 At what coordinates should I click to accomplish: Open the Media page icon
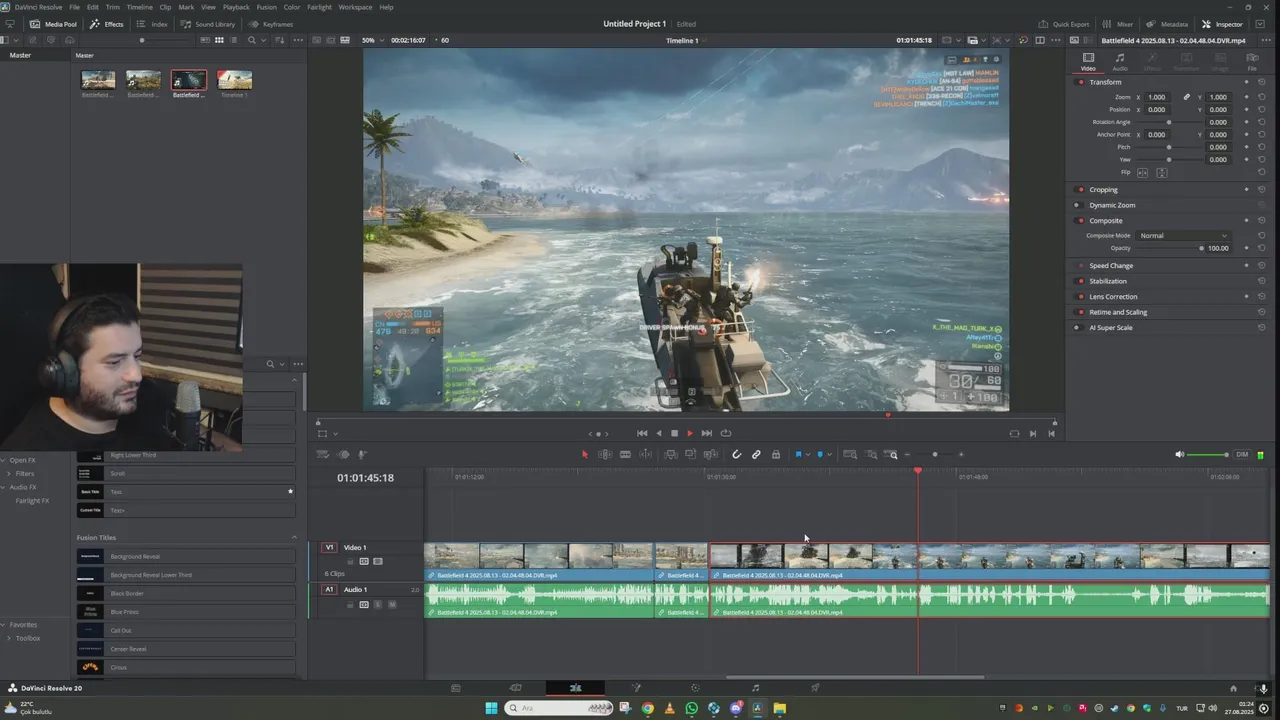tap(456, 688)
